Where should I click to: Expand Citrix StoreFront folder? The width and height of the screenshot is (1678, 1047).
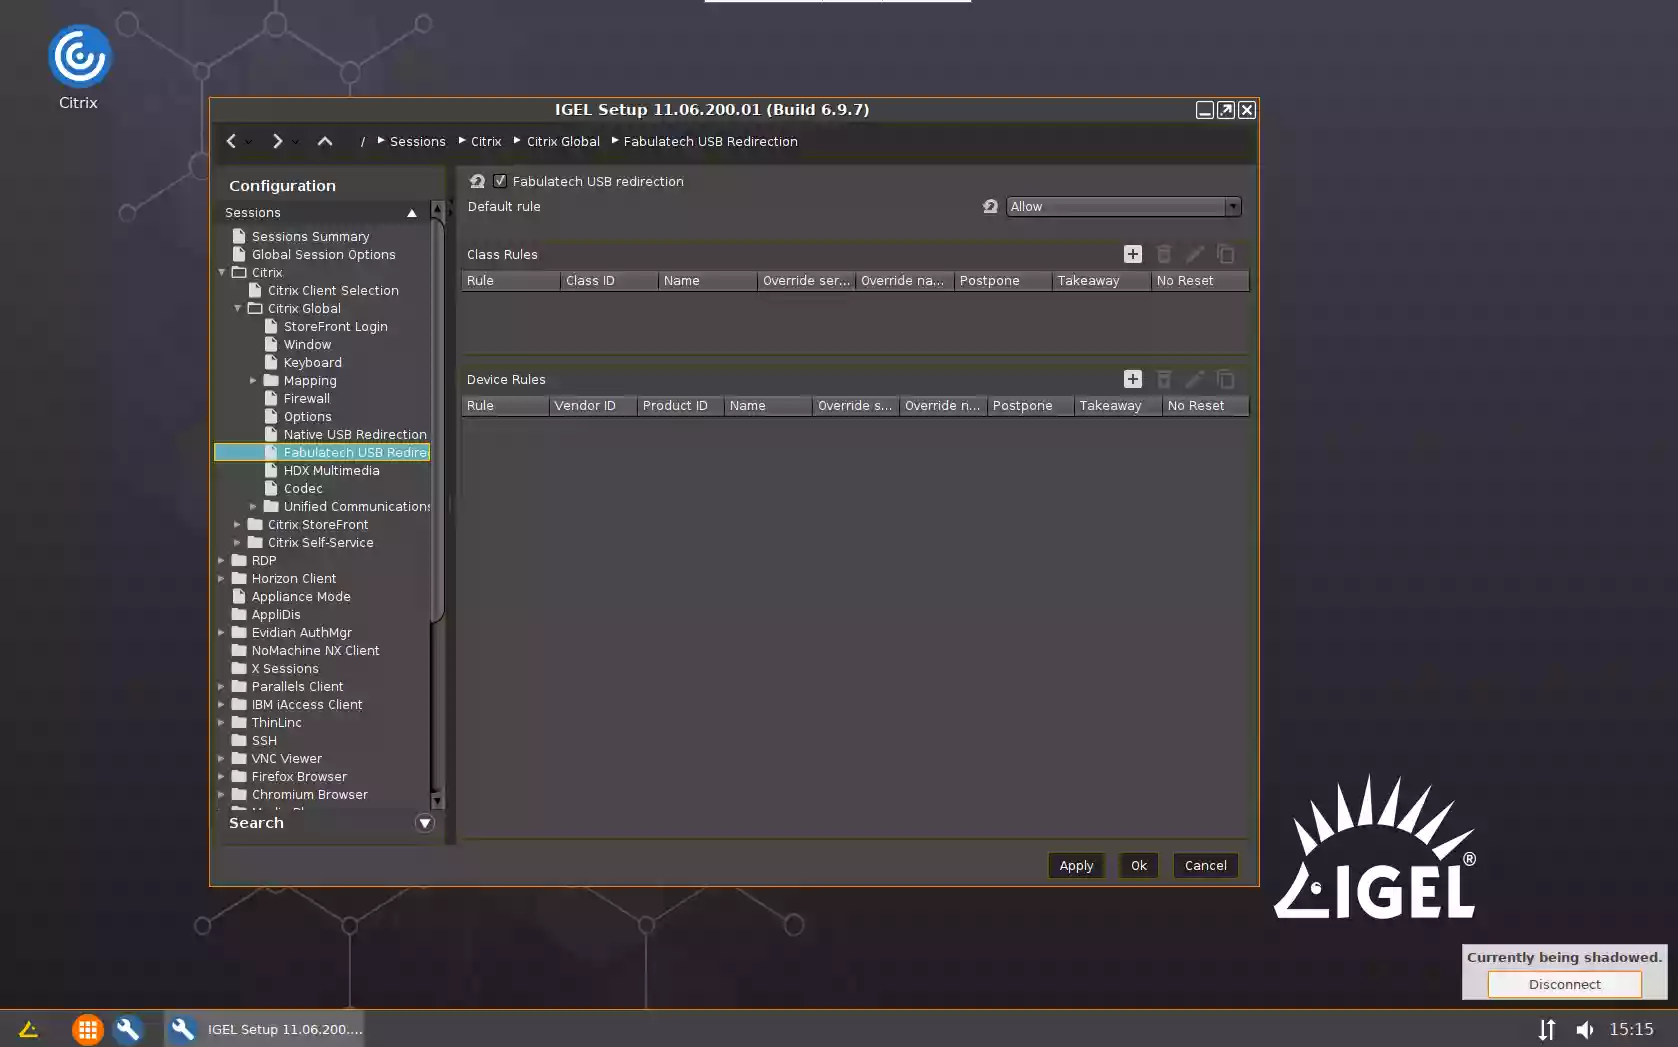[237, 524]
